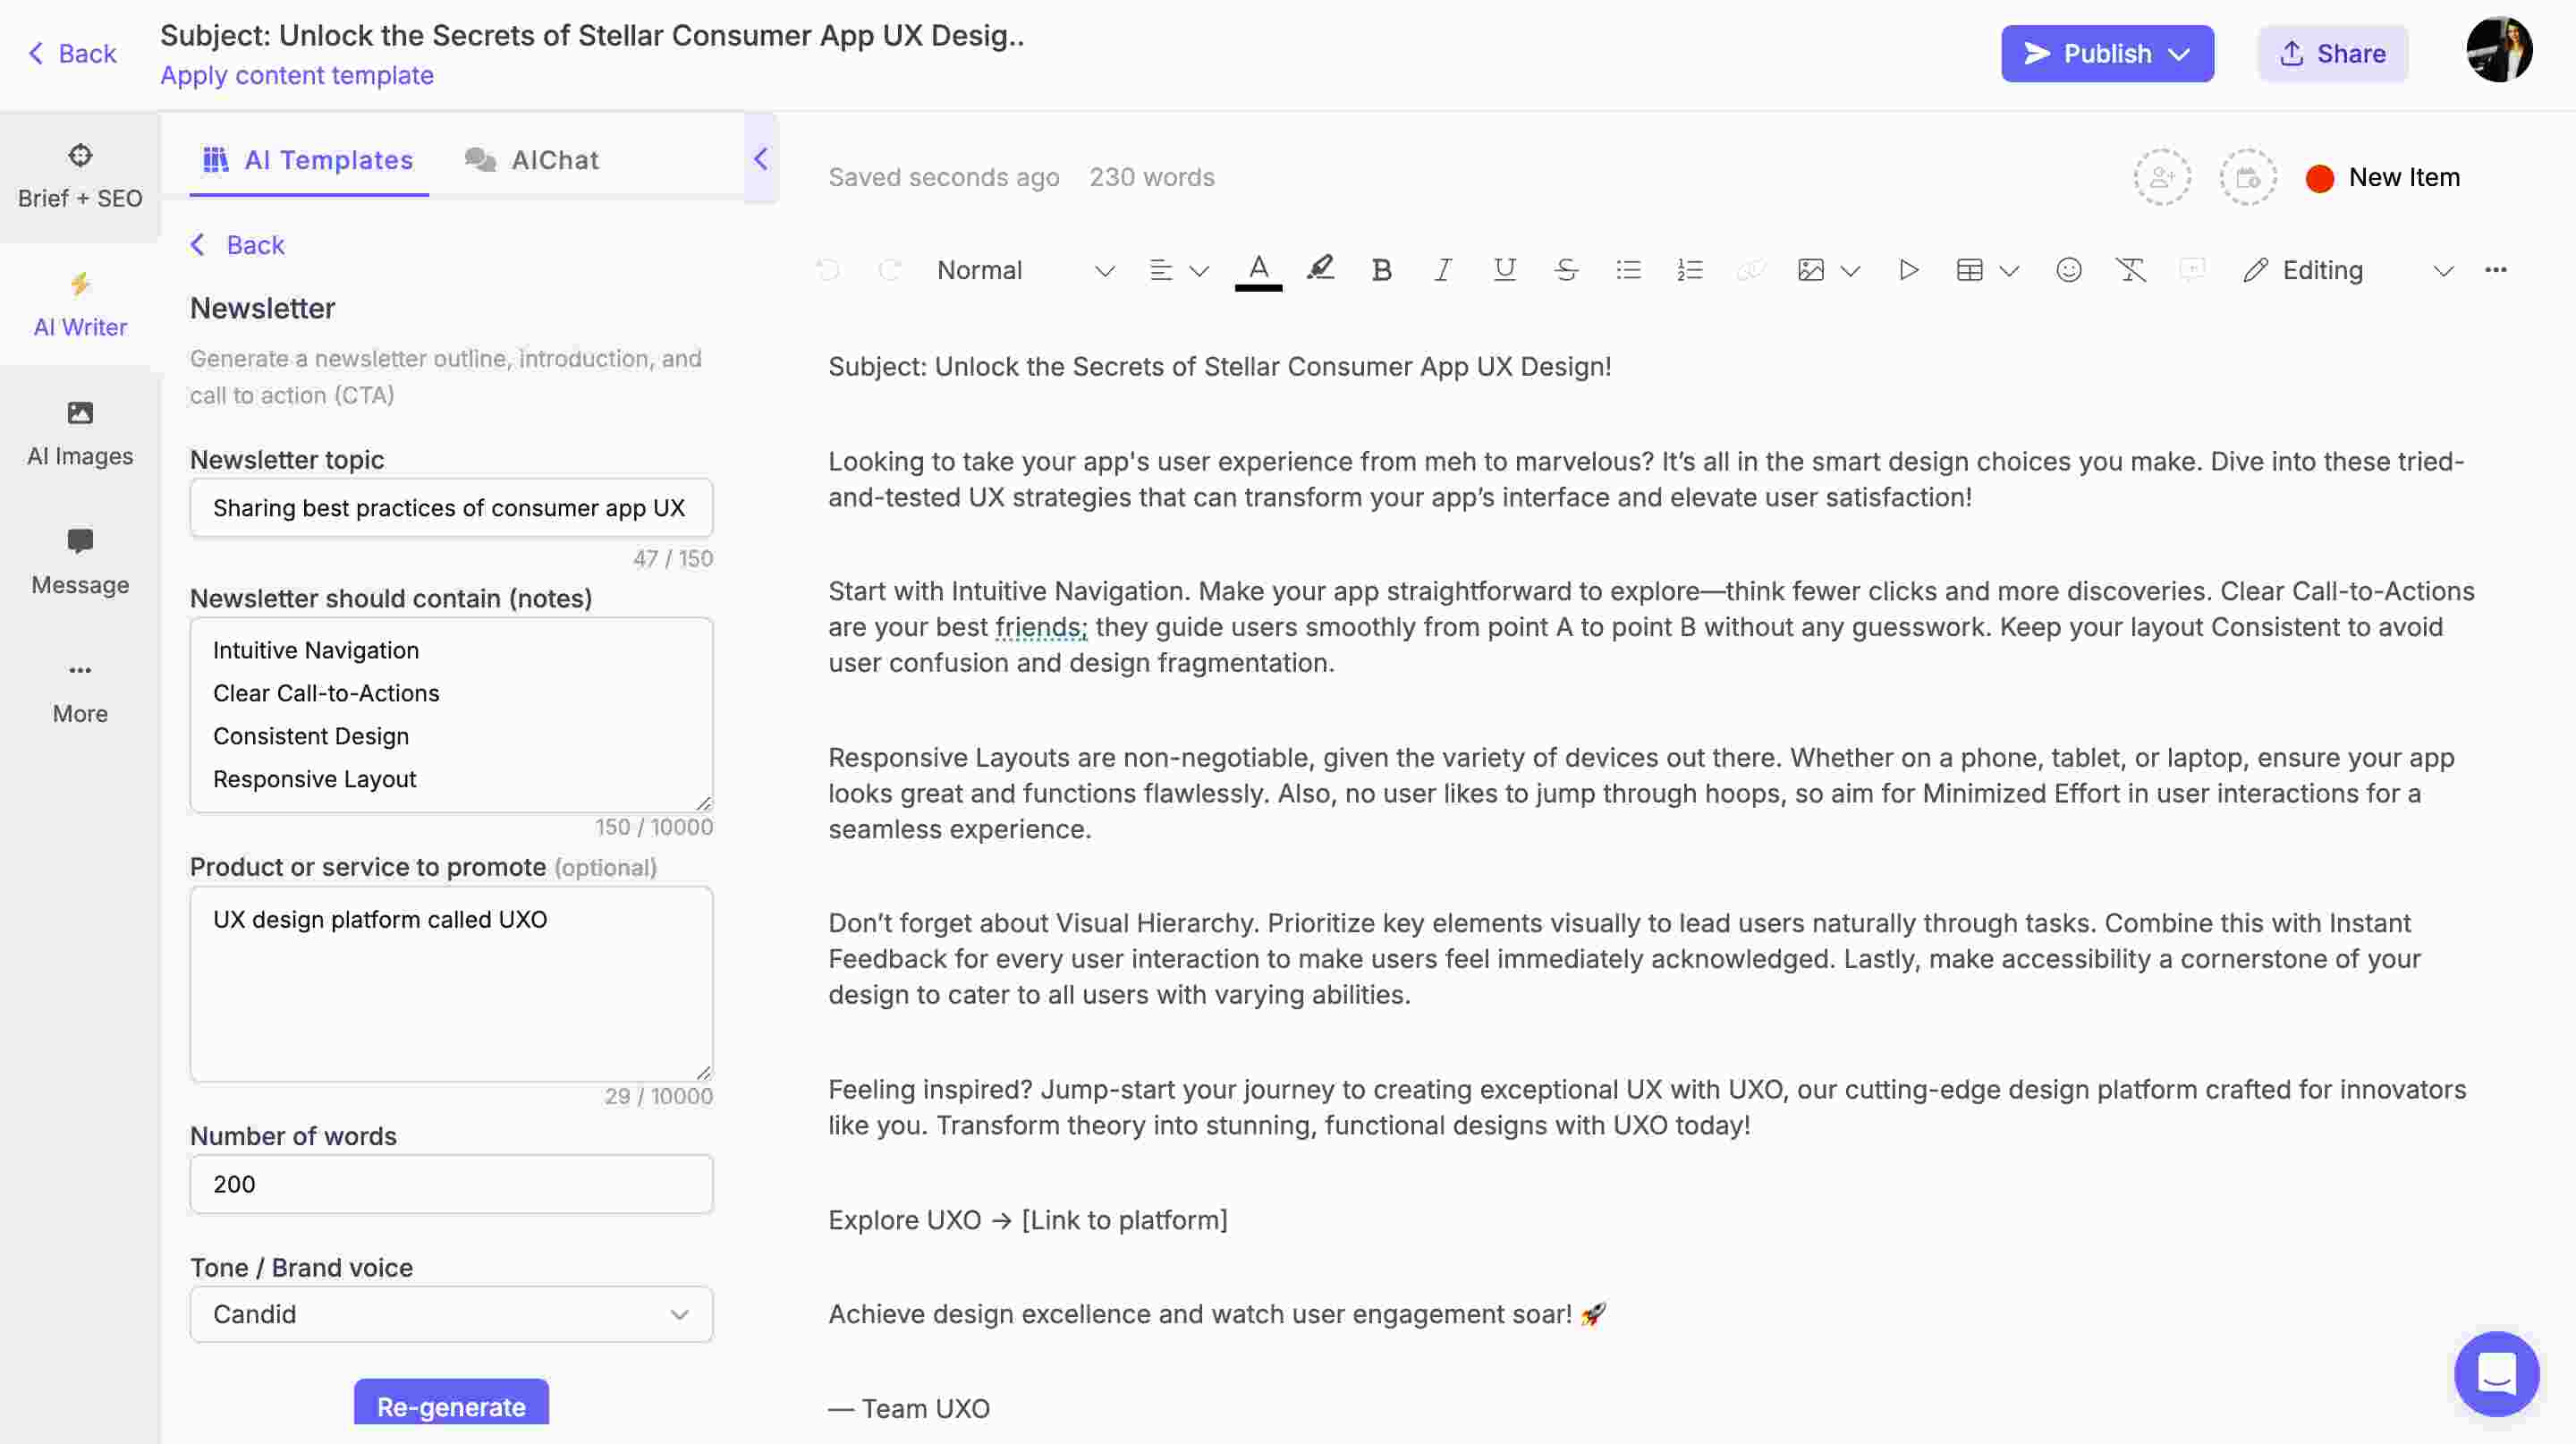Choose the text color A icon

click(1258, 270)
